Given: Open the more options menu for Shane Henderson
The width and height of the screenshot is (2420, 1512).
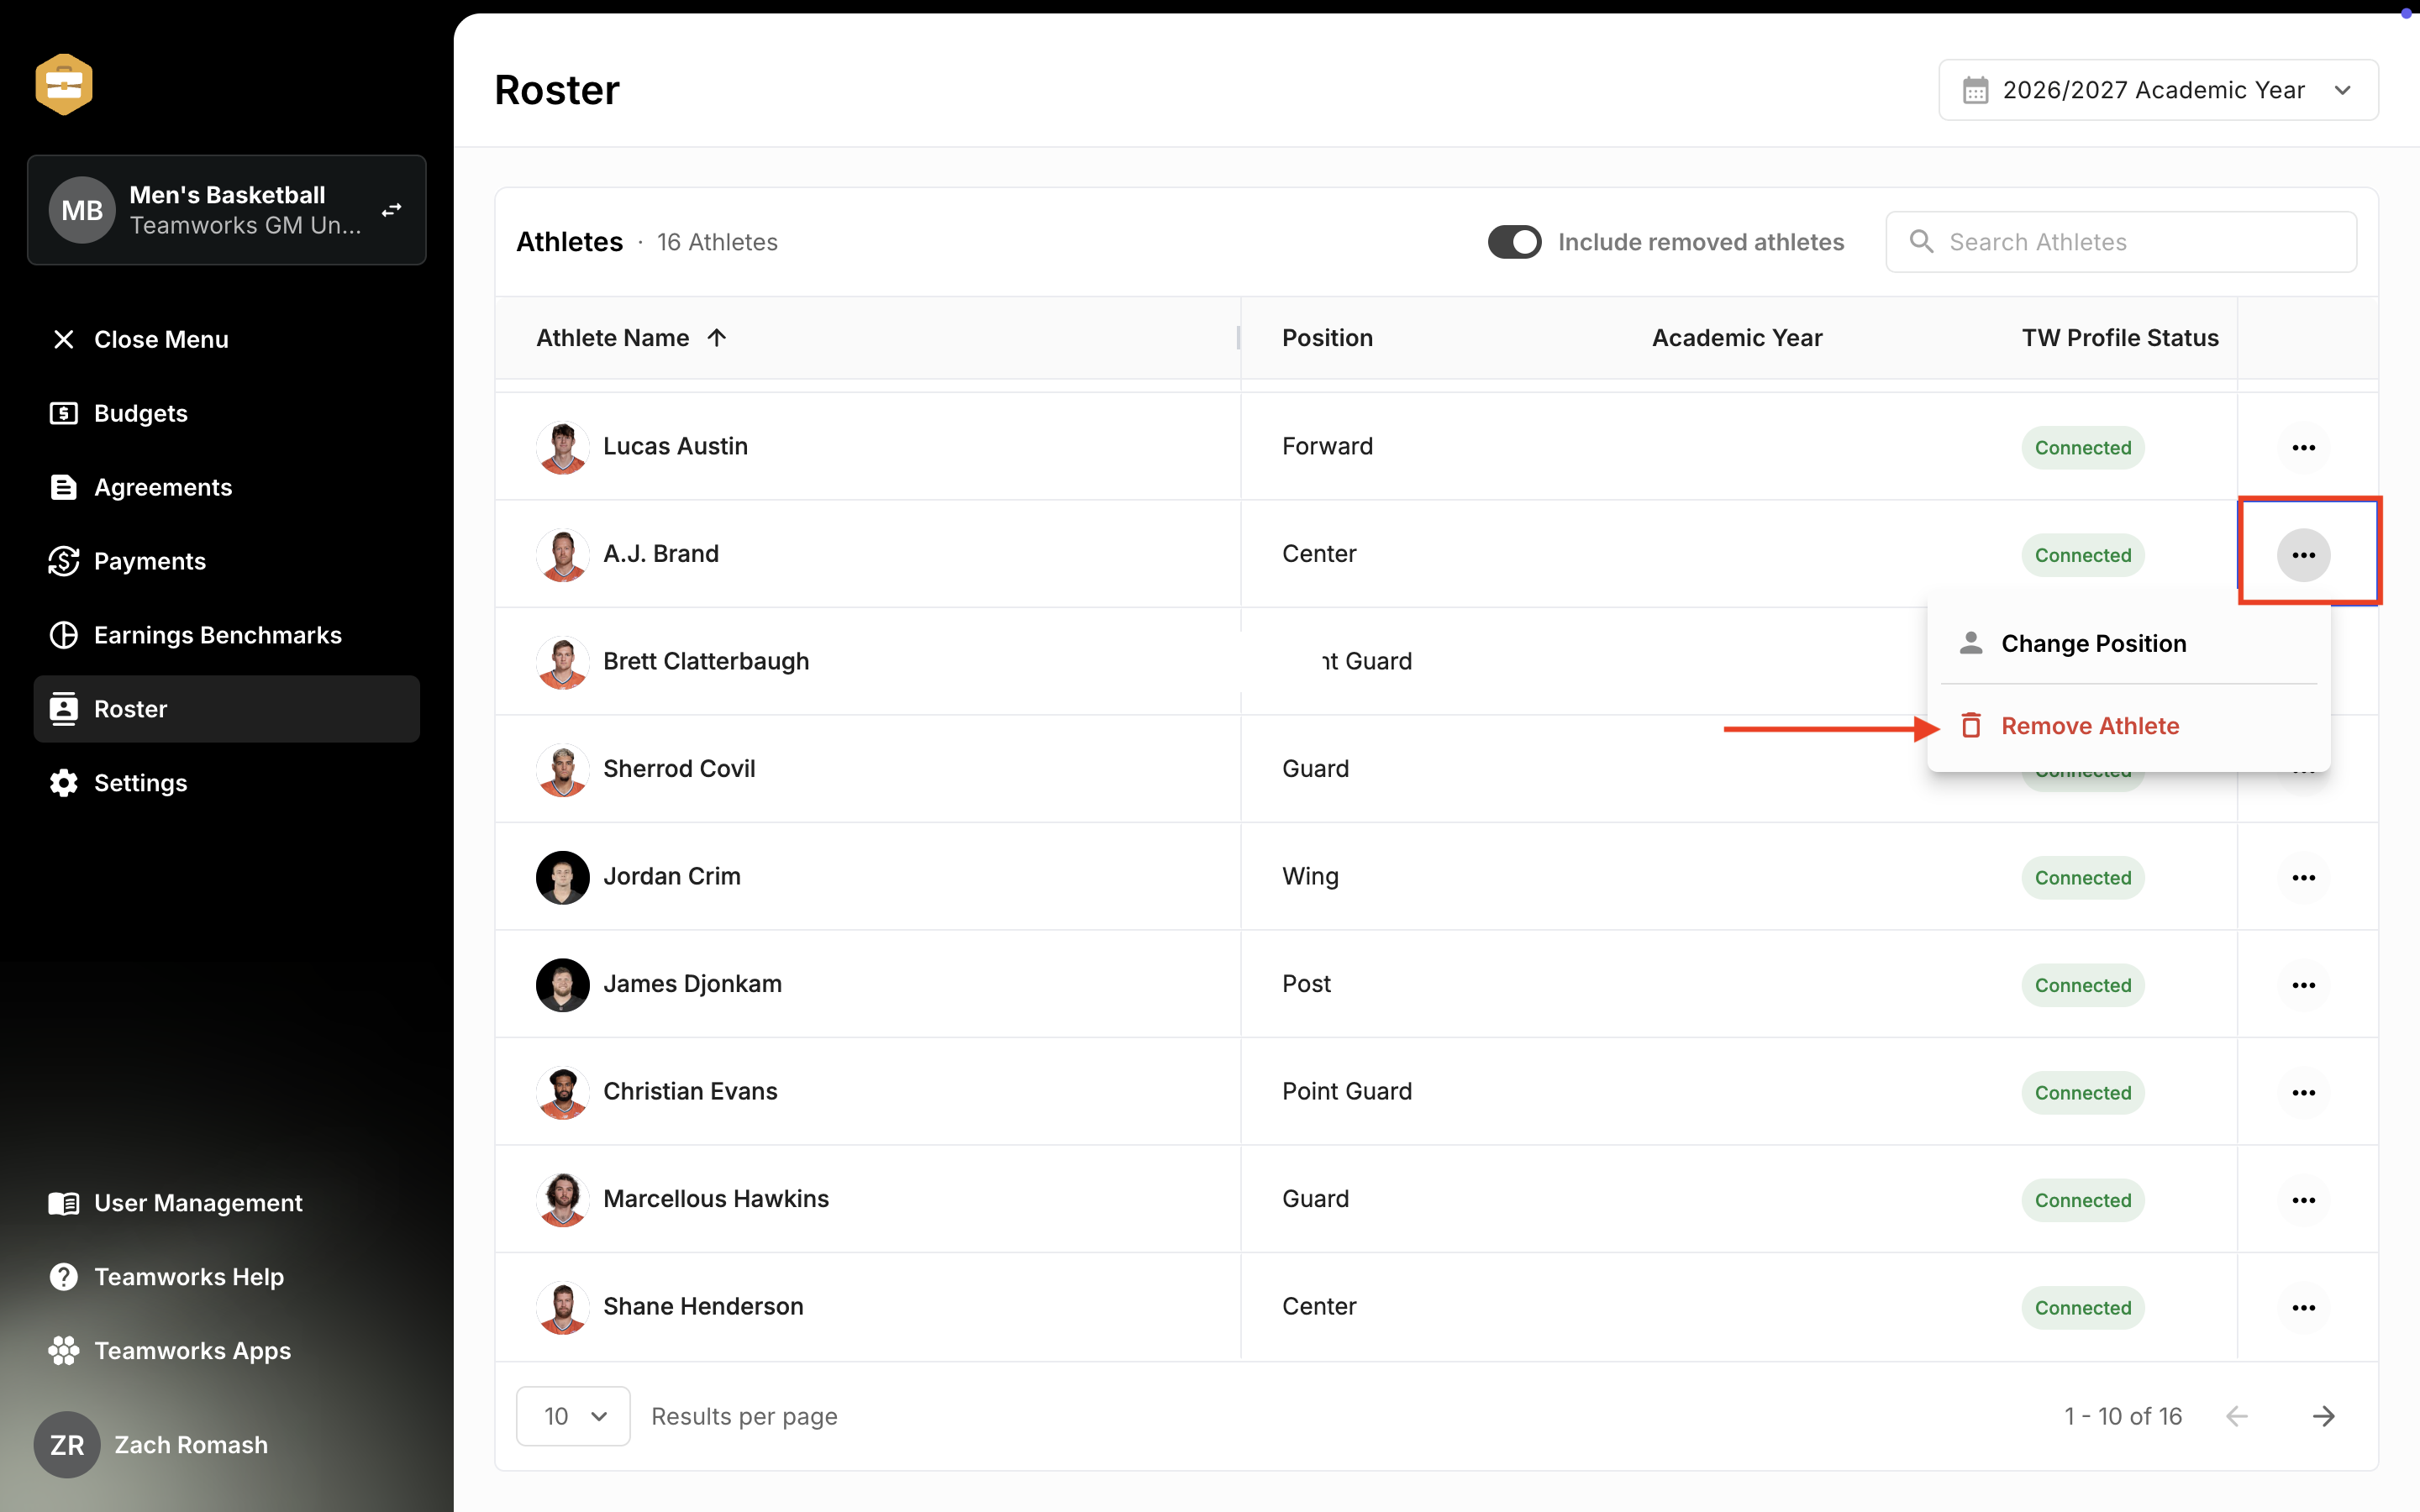Looking at the screenshot, I should (x=2304, y=1308).
